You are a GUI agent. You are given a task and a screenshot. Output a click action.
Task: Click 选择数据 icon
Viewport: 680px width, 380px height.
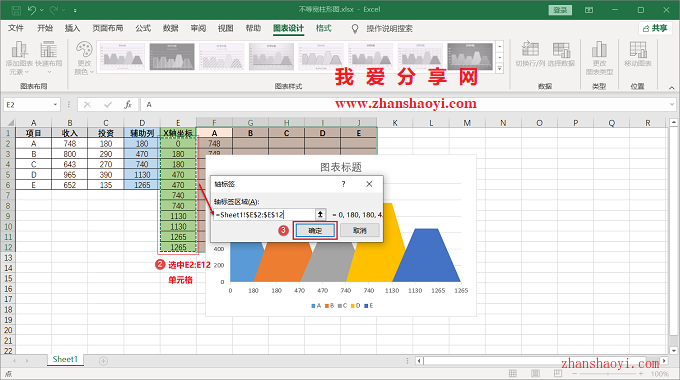561,55
